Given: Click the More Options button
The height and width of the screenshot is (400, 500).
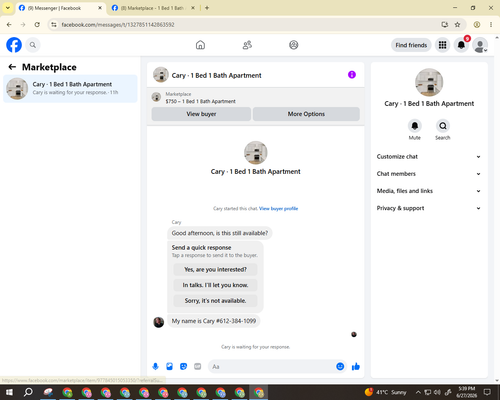Looking at the screenshot, I should click(306, 114).
